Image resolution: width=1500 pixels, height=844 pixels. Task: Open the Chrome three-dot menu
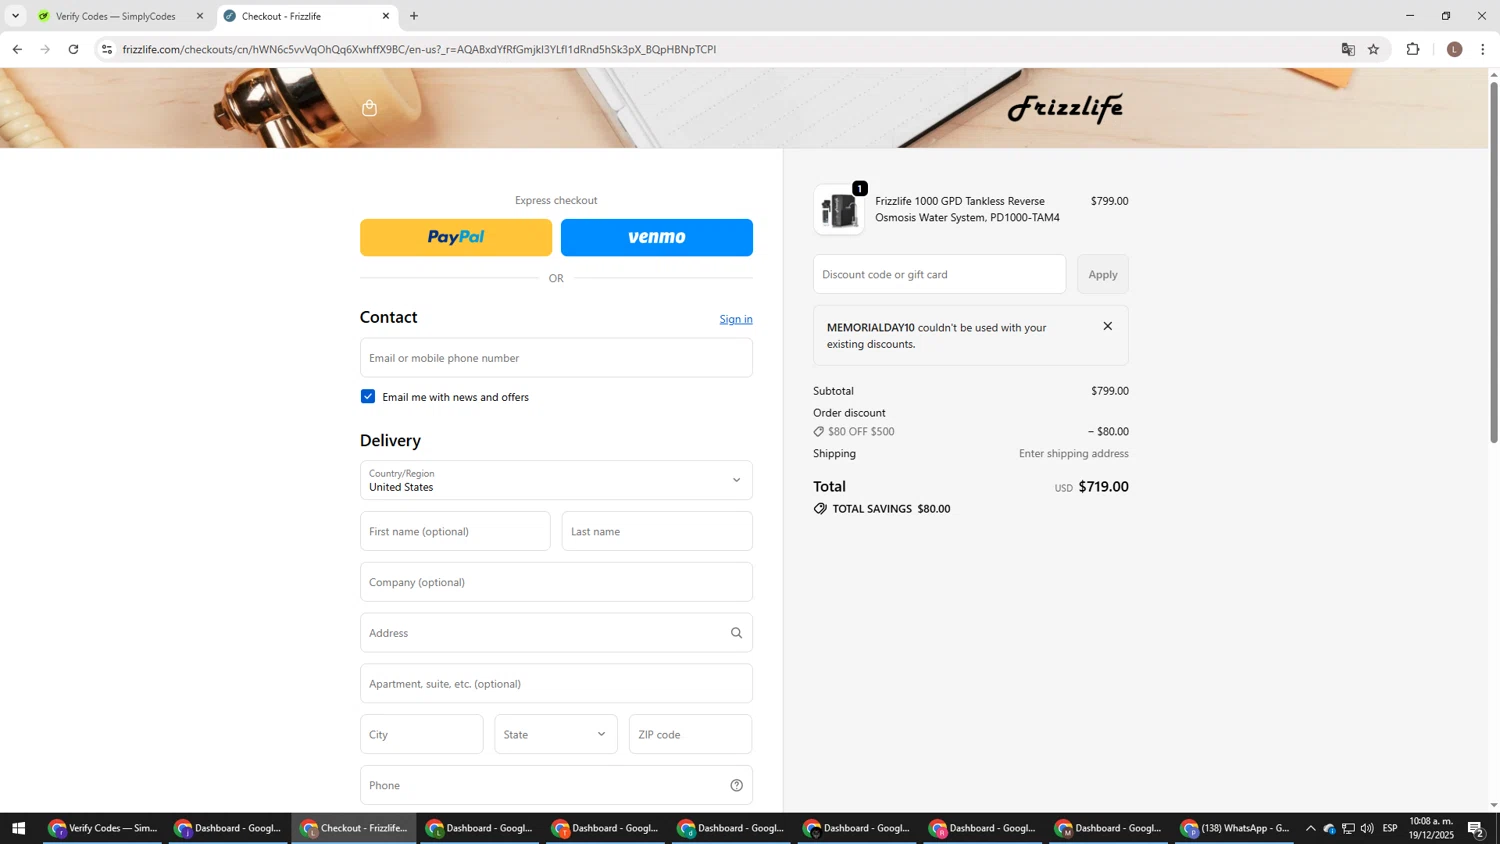point(1482,49)
